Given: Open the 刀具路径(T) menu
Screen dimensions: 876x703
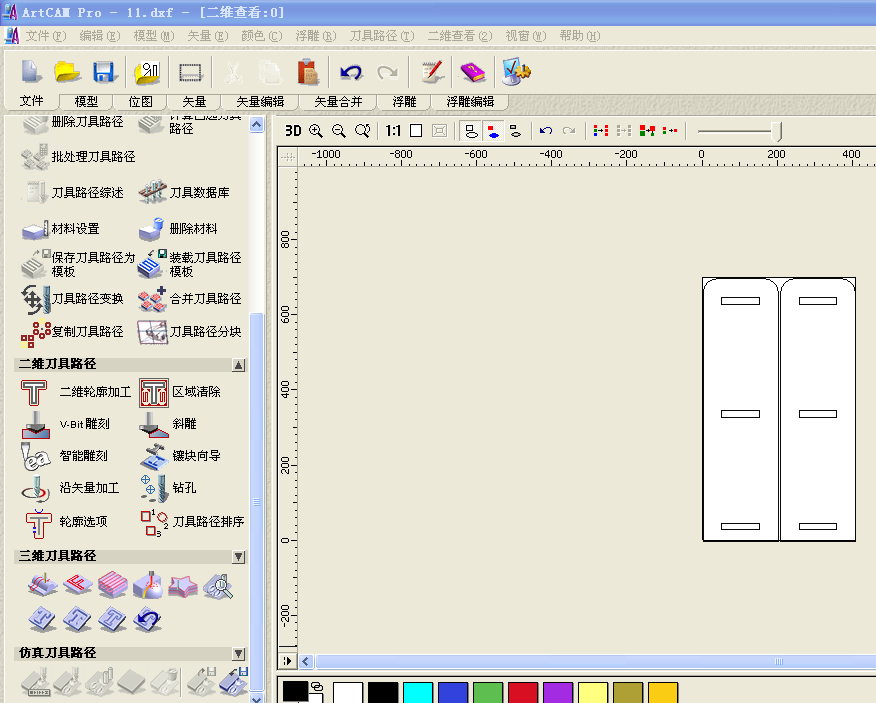Looking at the screenshot, I should [x=382, y=36].
